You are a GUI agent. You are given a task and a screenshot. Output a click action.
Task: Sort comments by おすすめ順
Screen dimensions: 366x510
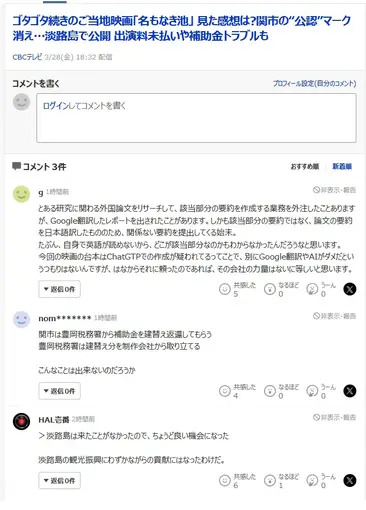point(305,166)
